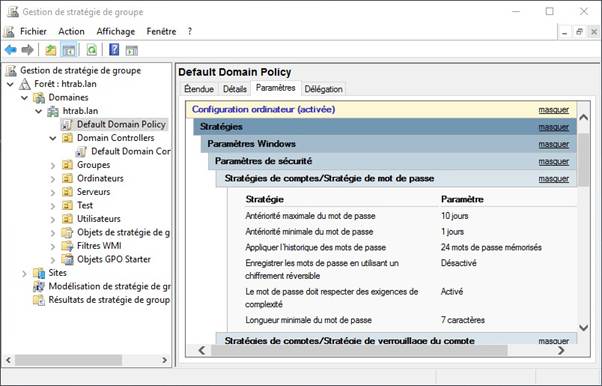
Task: Click masquer for Configuration ordinateur
Action: 554,110
